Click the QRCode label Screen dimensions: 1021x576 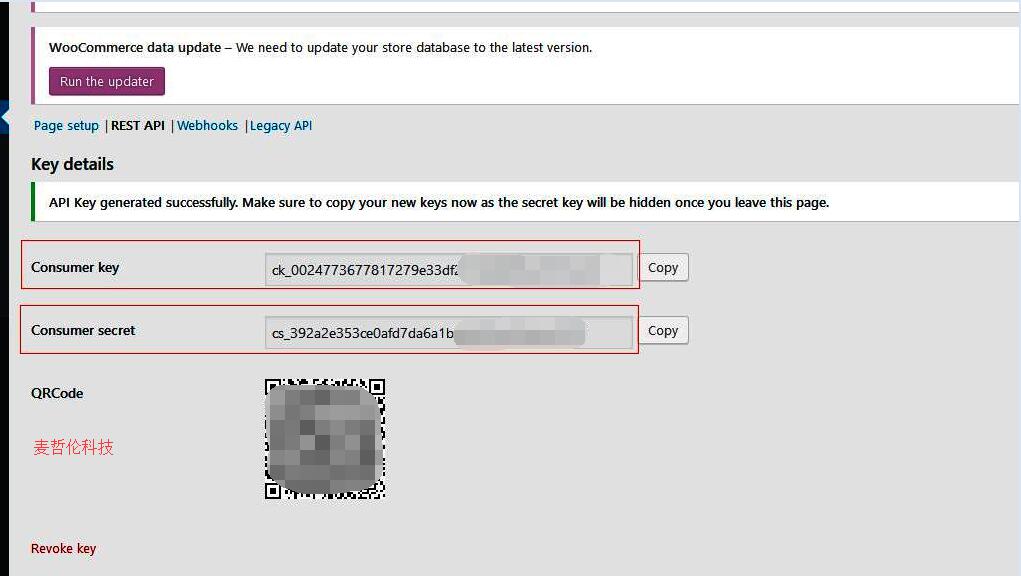[x=57, y=393]
